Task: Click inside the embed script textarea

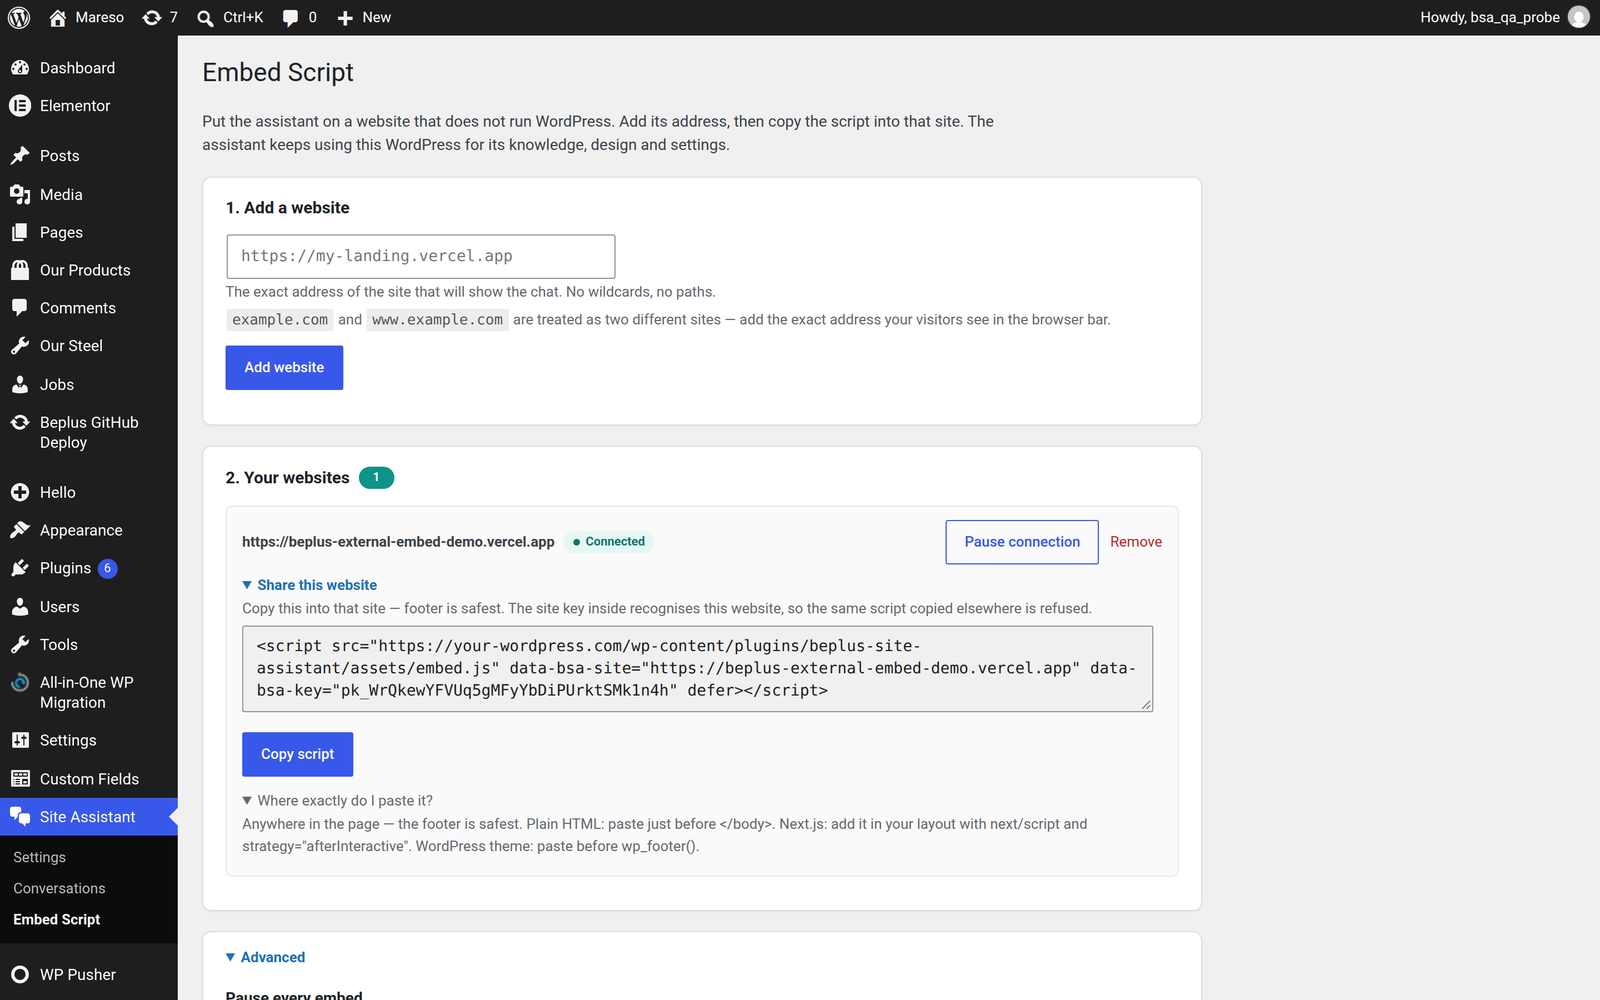Action: 697,669
